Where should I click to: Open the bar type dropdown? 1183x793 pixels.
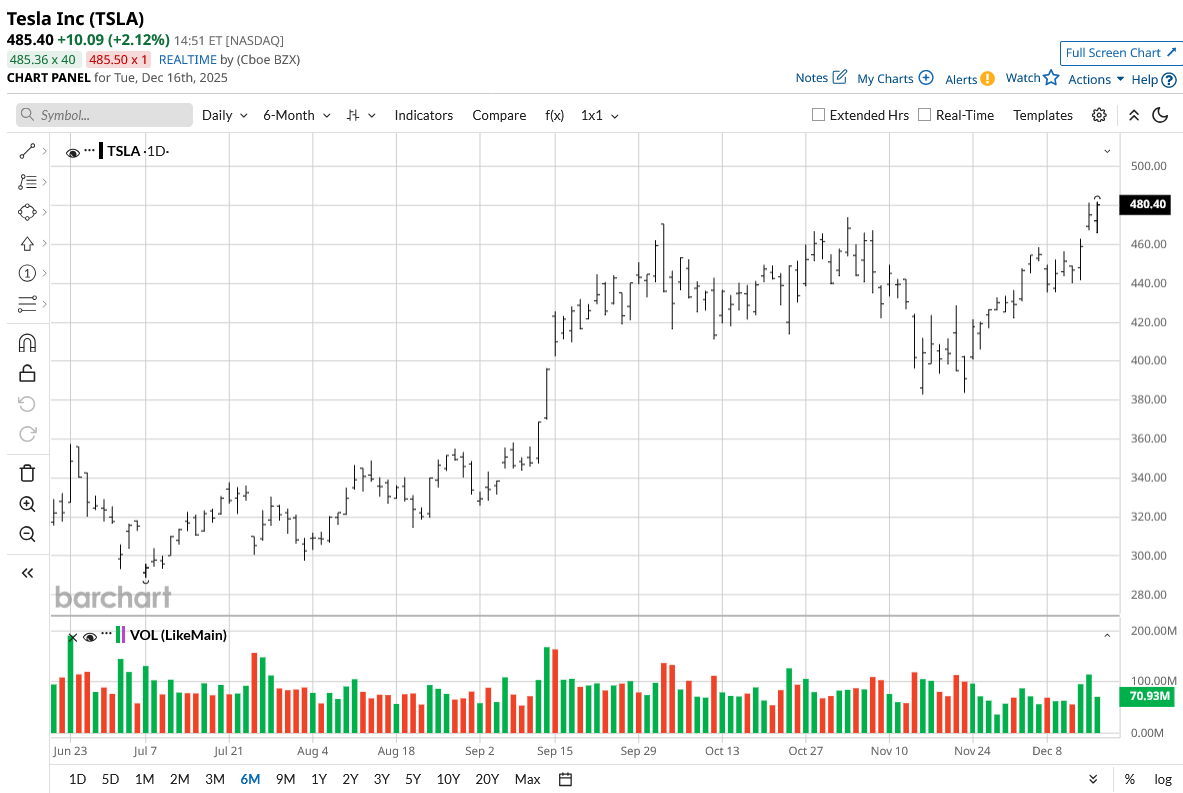coord(361,115)
